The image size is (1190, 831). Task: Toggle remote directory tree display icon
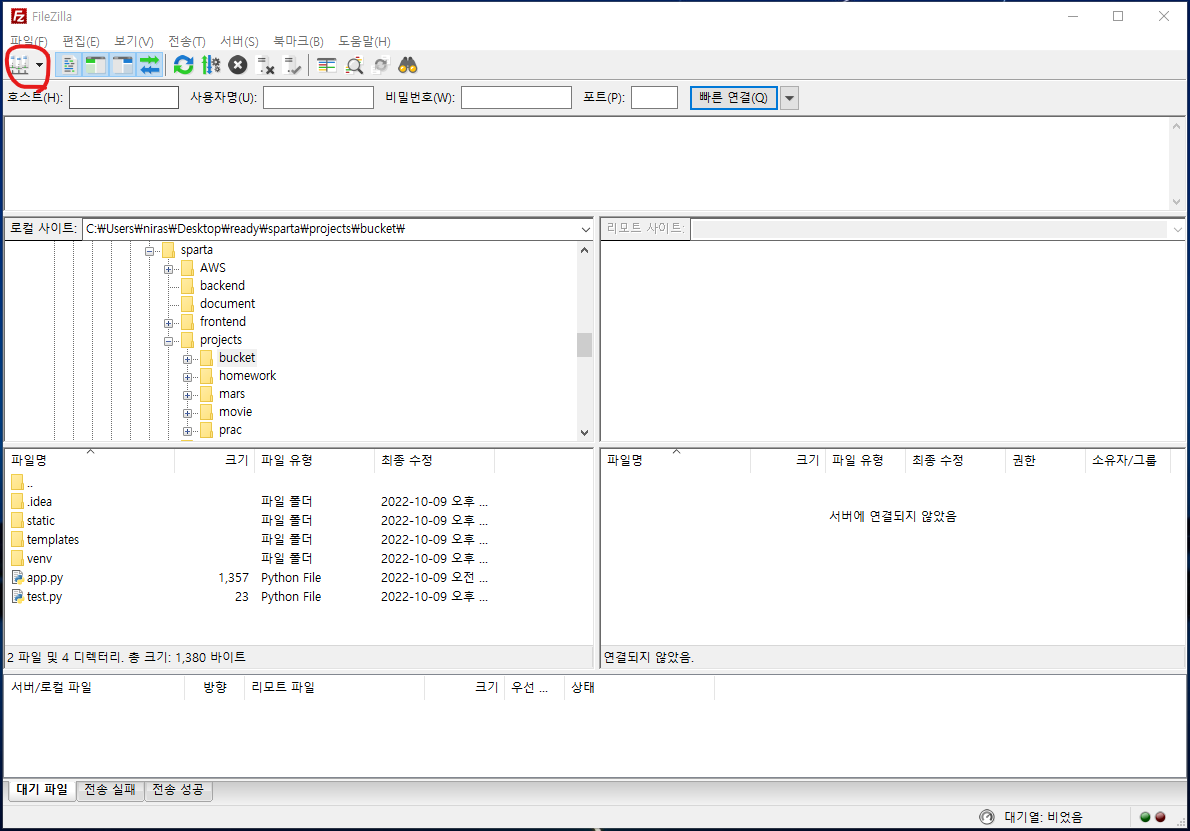point(122,65)
